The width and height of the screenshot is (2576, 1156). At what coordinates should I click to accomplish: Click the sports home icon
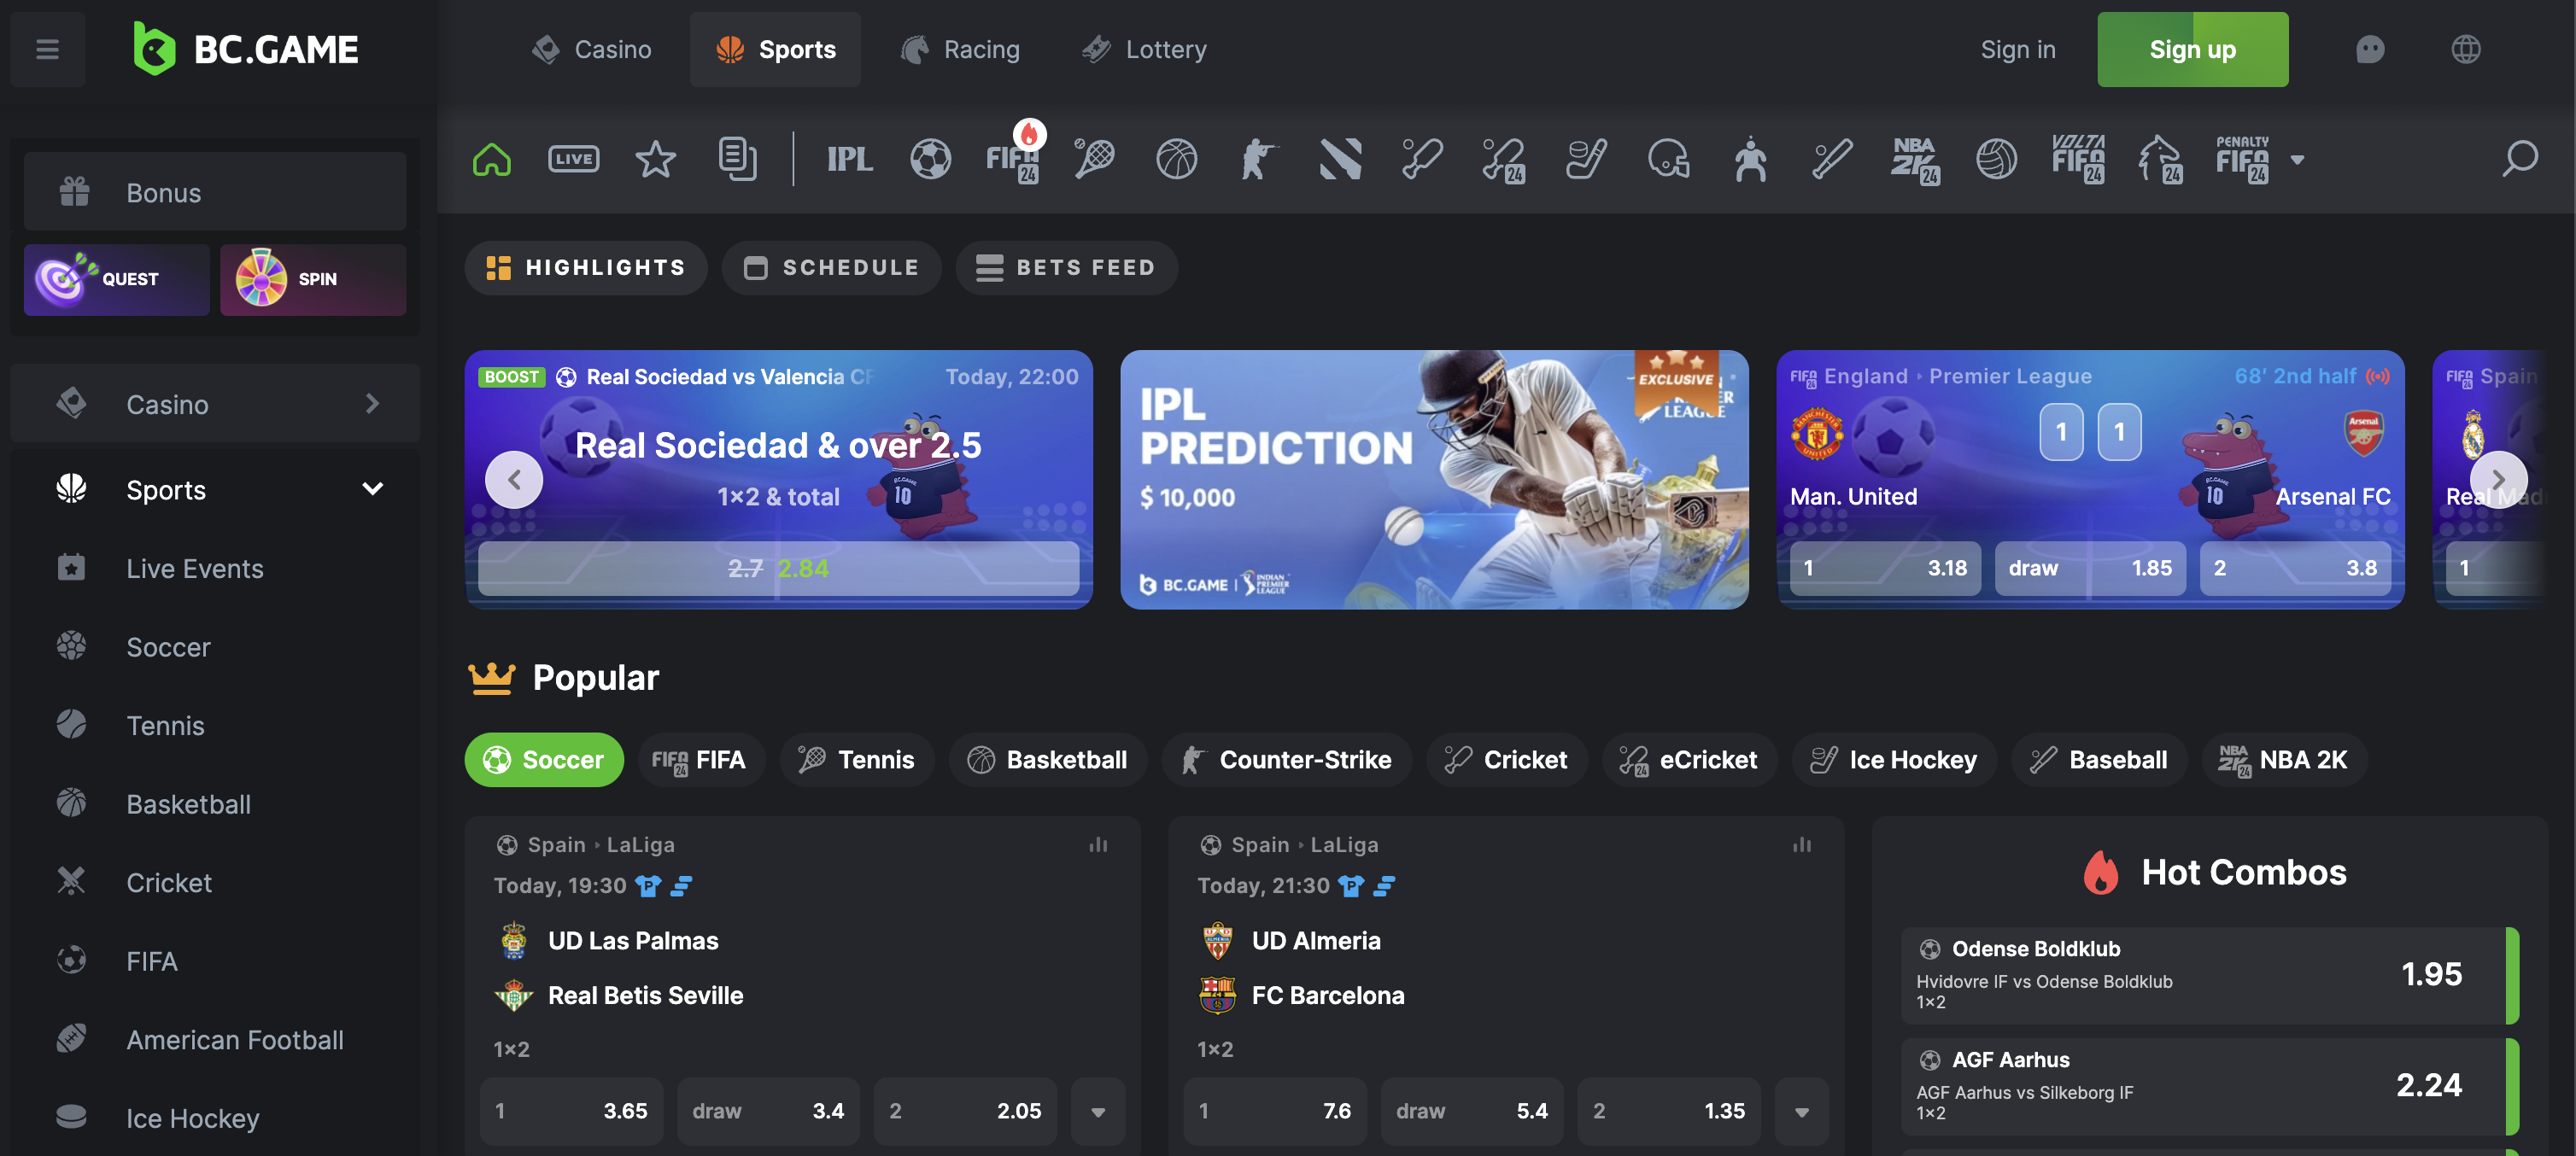coord(492,158)
